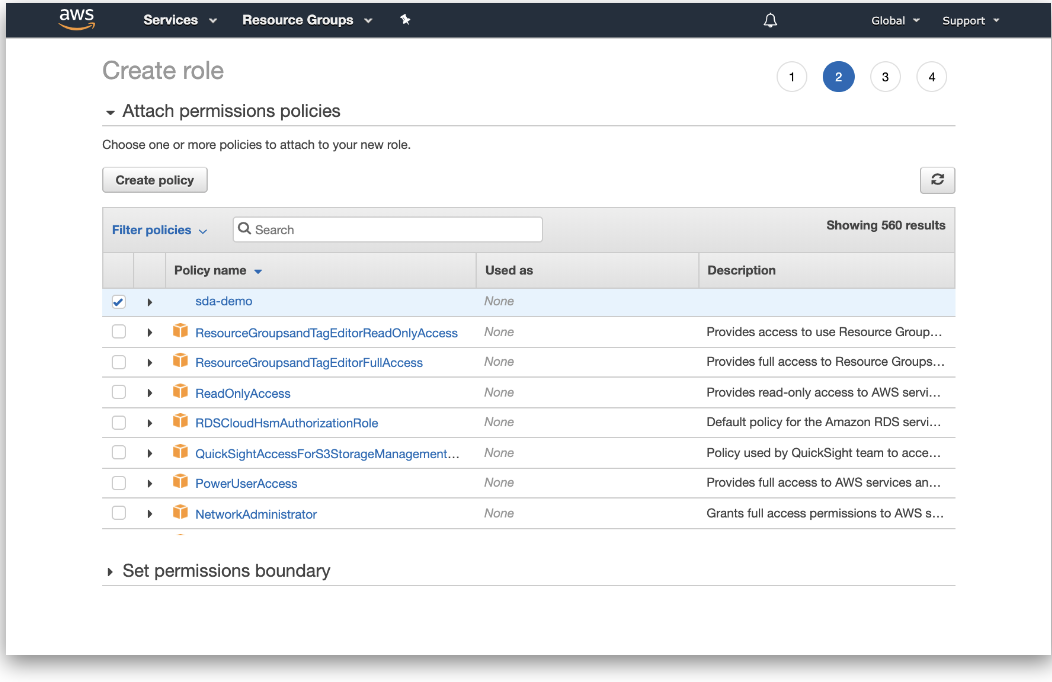This screenshot has width=1052, height=682.
Task: Open QuickSightAccessForS3StorageManagement policy link
Action: (327, 454)
